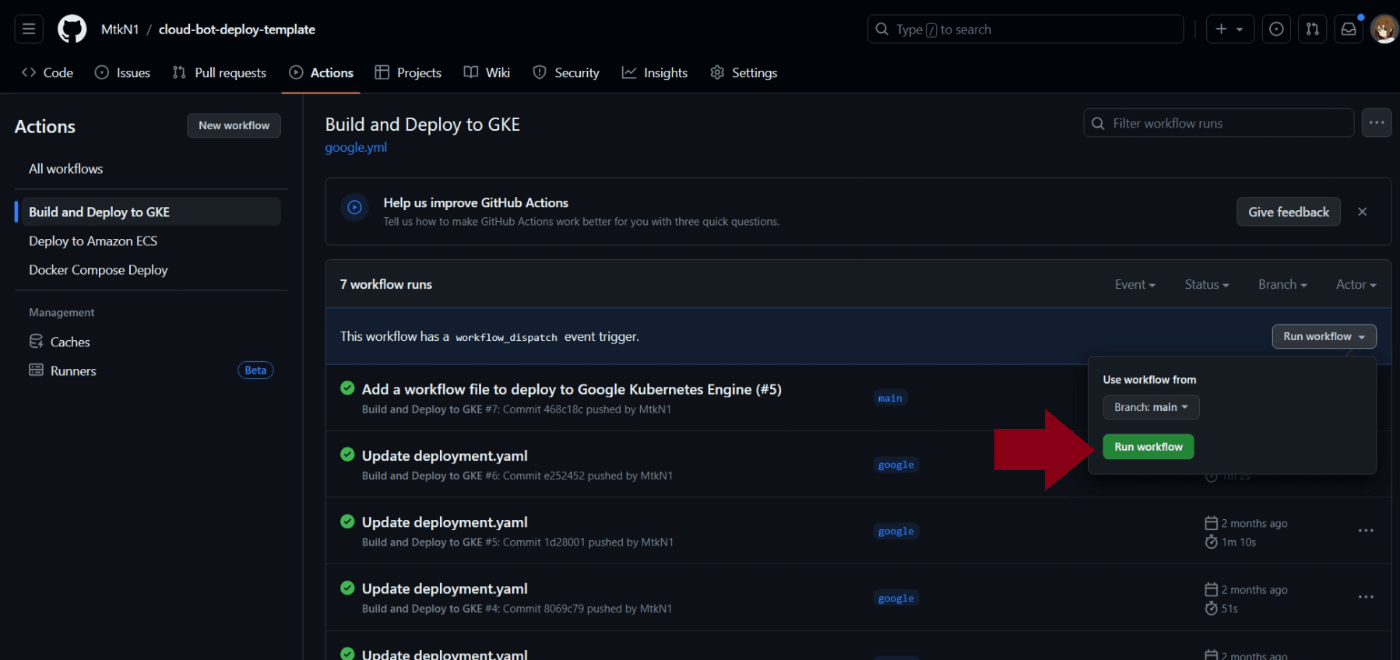Open the MtkN1 owner link in breadcrumb
Viewport: 1400px width, 660px height.
(120, 29)
